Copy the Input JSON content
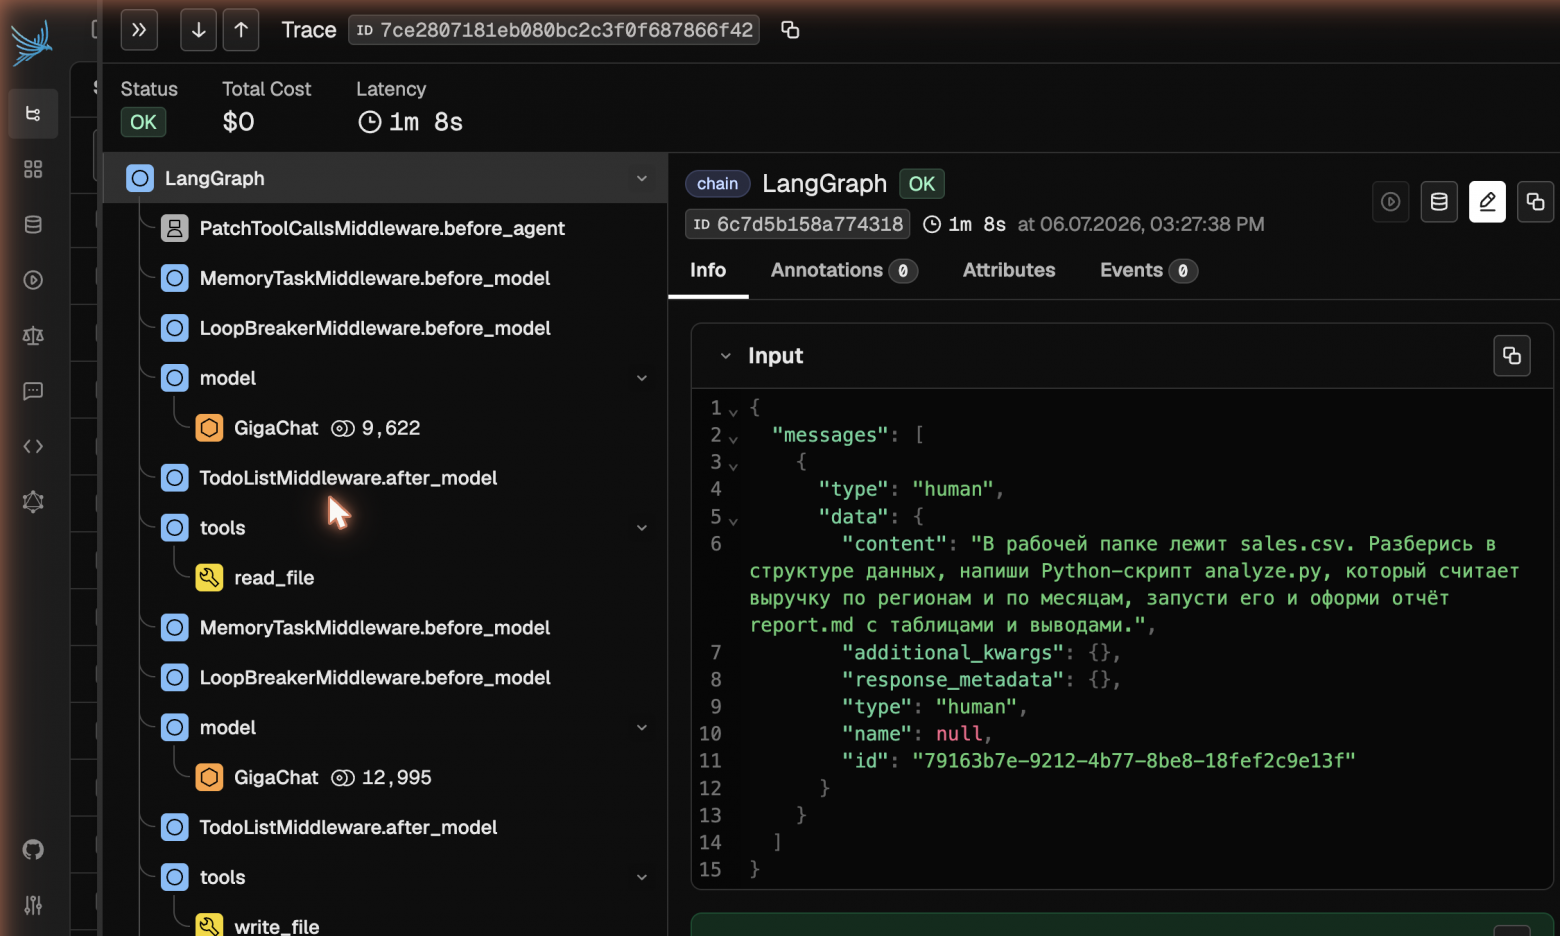Viewport: 1560px width, 936px height. point(1512,356)
